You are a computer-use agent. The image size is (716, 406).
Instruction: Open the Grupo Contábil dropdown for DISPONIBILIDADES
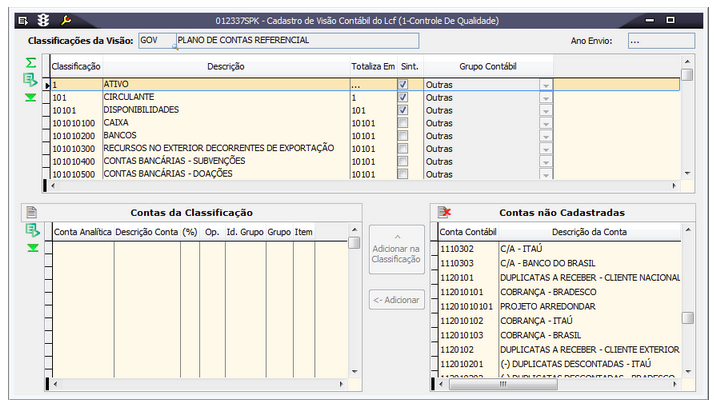tap(545, 110)
